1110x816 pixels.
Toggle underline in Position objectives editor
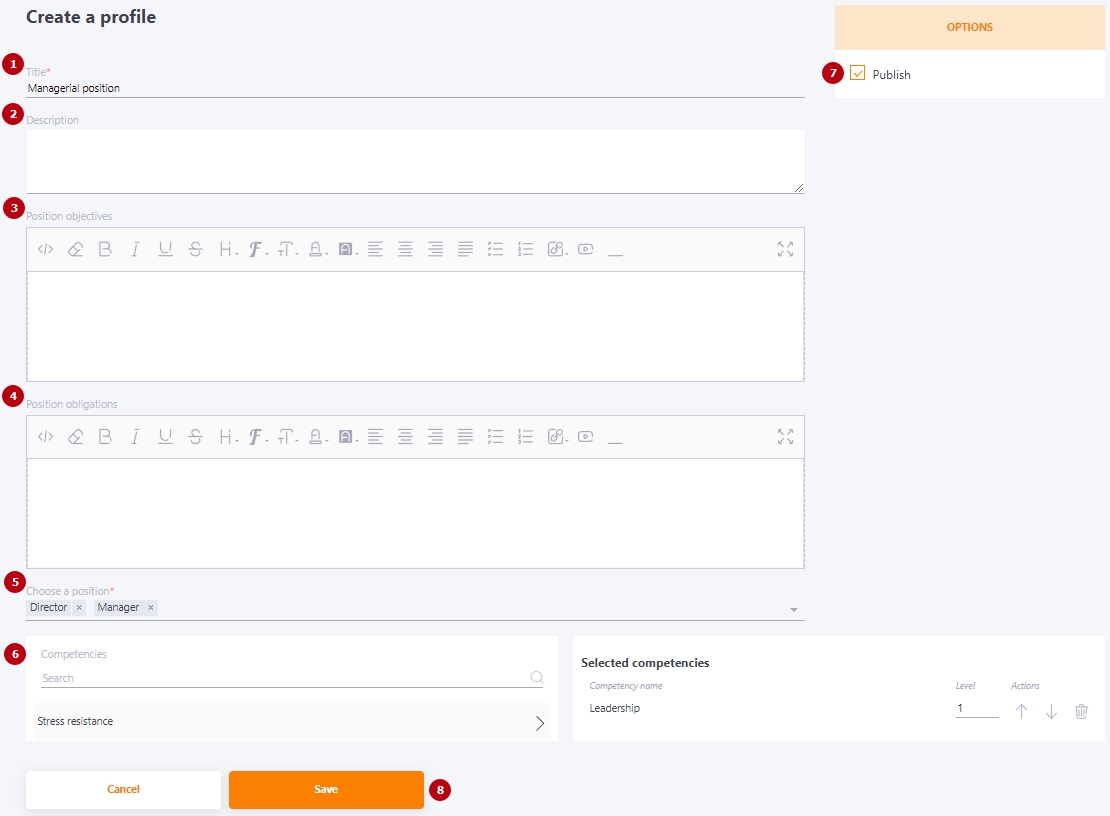point(165,249)
